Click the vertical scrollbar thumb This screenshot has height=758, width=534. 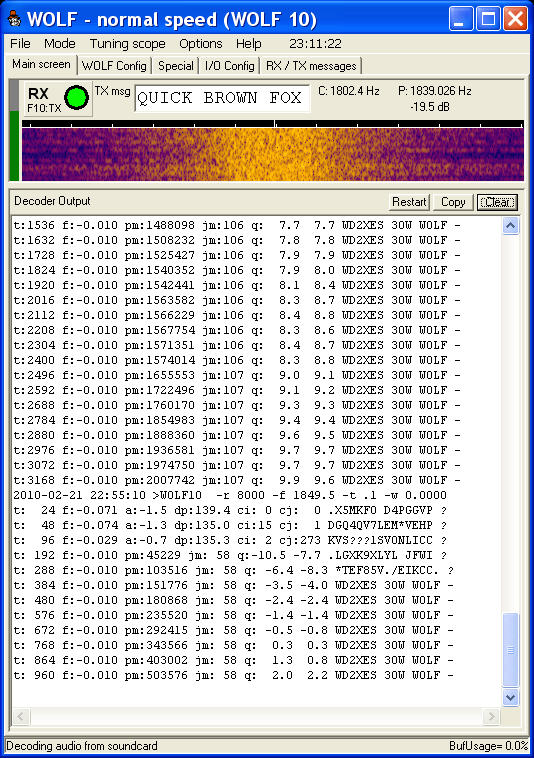tap(511, 649)
